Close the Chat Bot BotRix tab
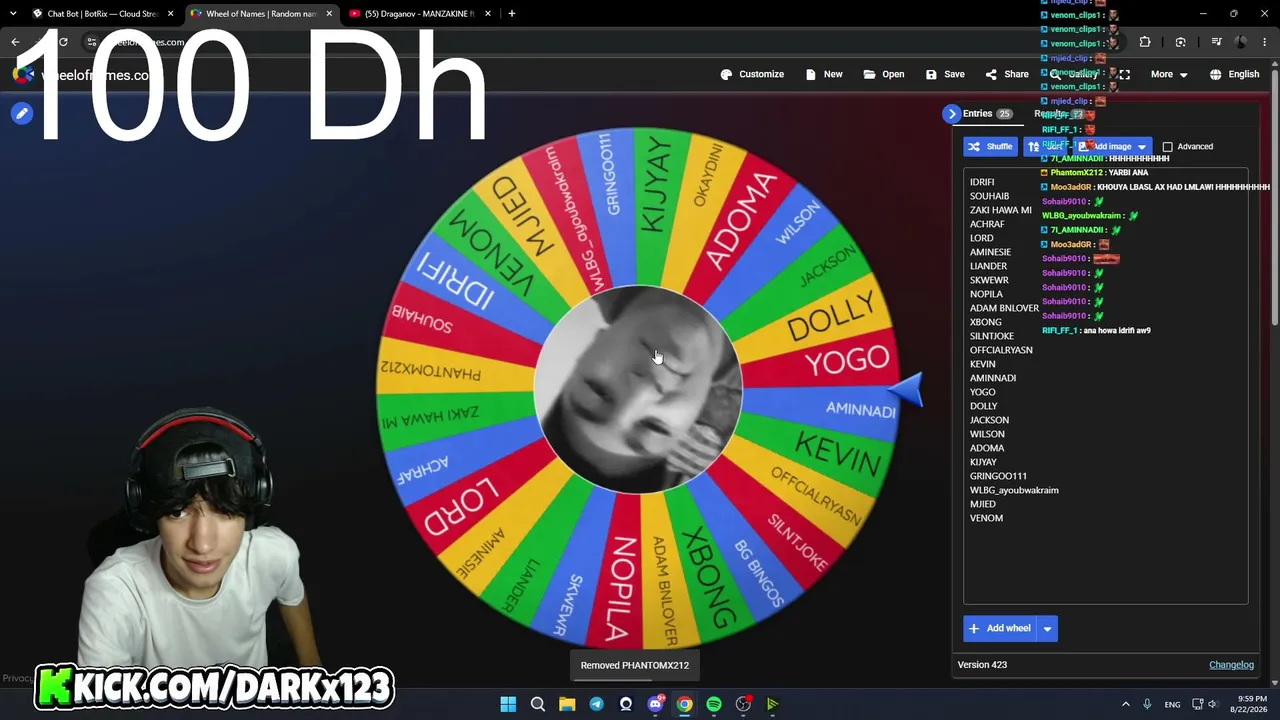The height and width of the screenshot is (720, 1280). tap(171, 14)
